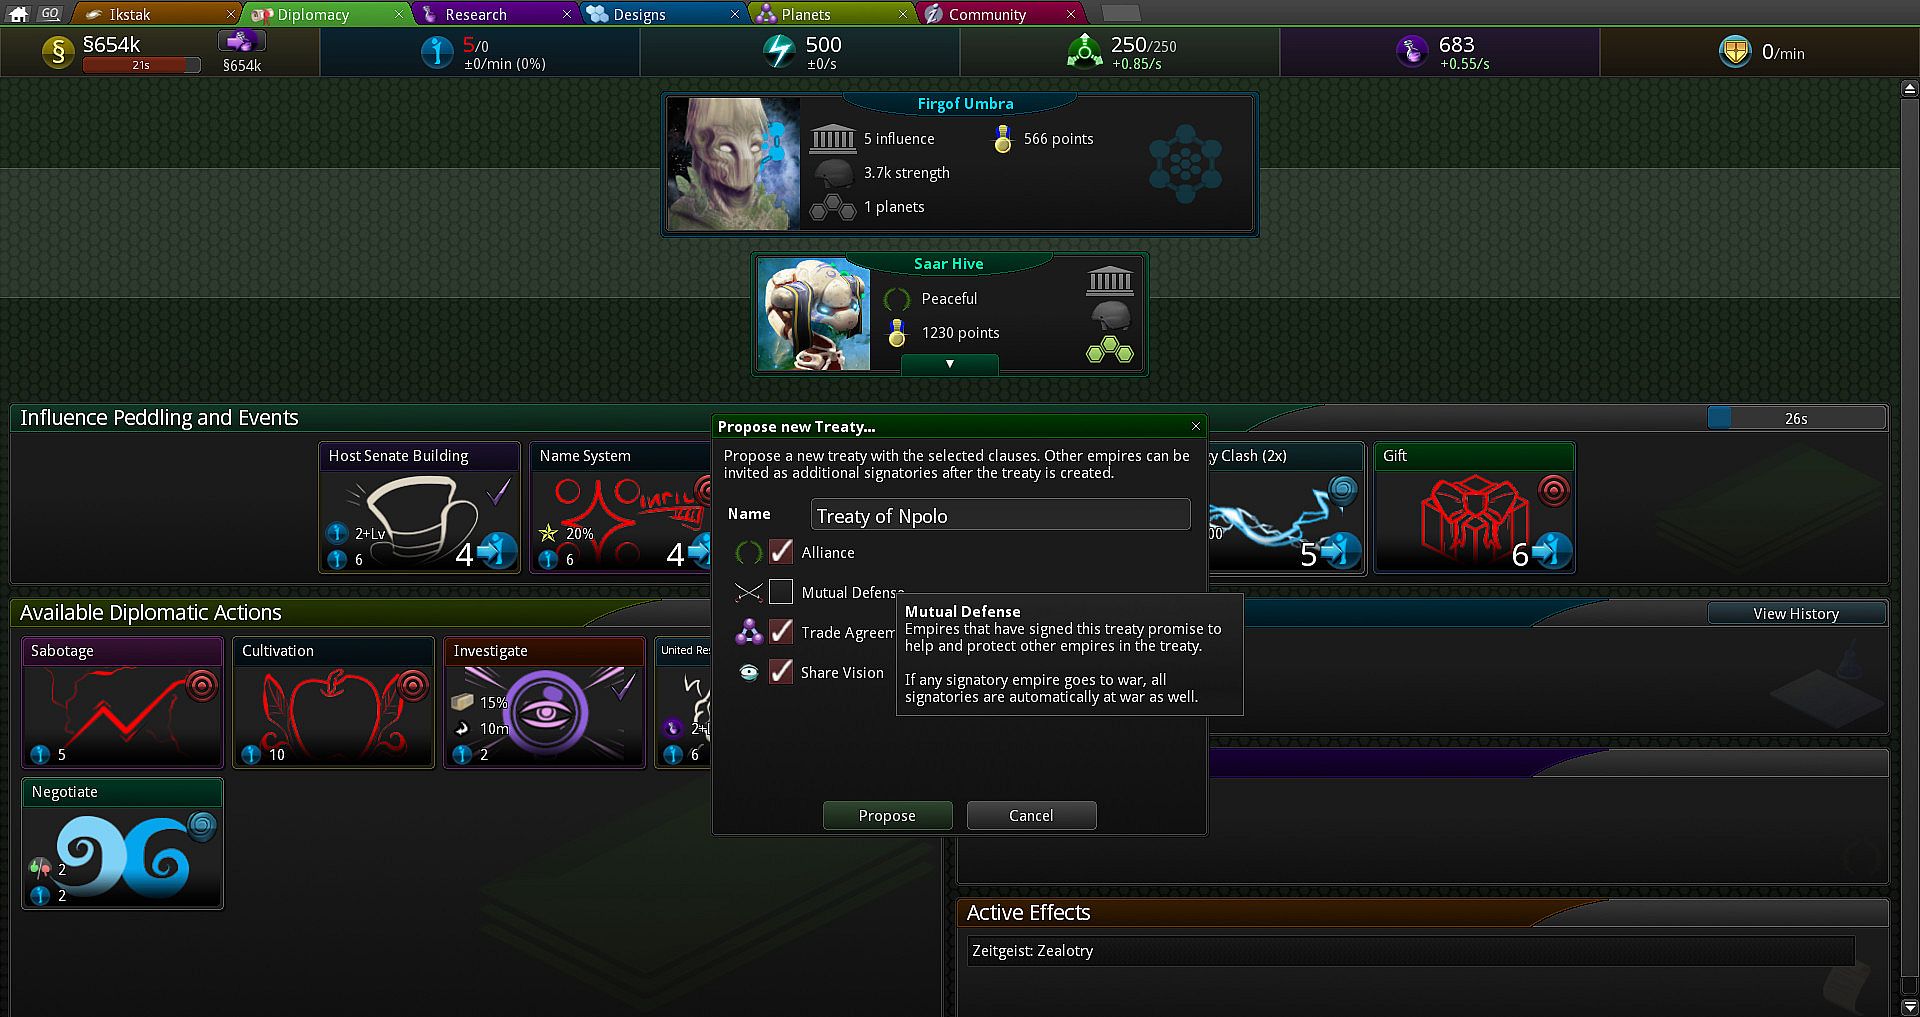Open the Sabotage diplomatic action card

click(122, 702)
